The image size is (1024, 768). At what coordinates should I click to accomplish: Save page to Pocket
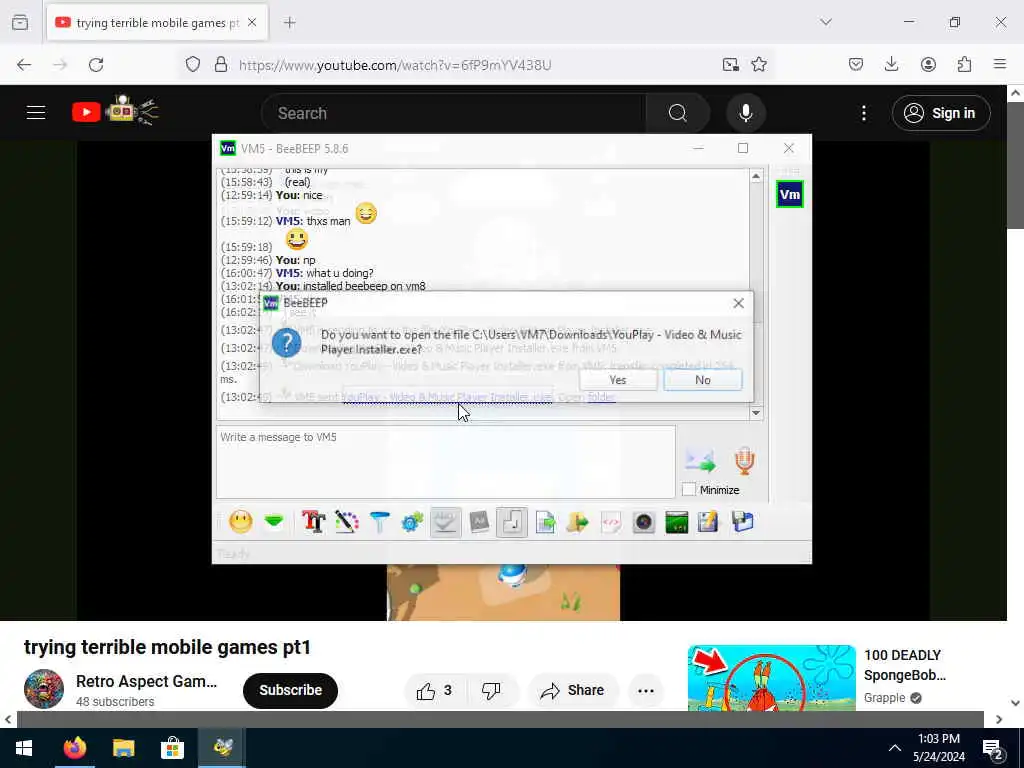pyautogui.click(x=856, y=65)
